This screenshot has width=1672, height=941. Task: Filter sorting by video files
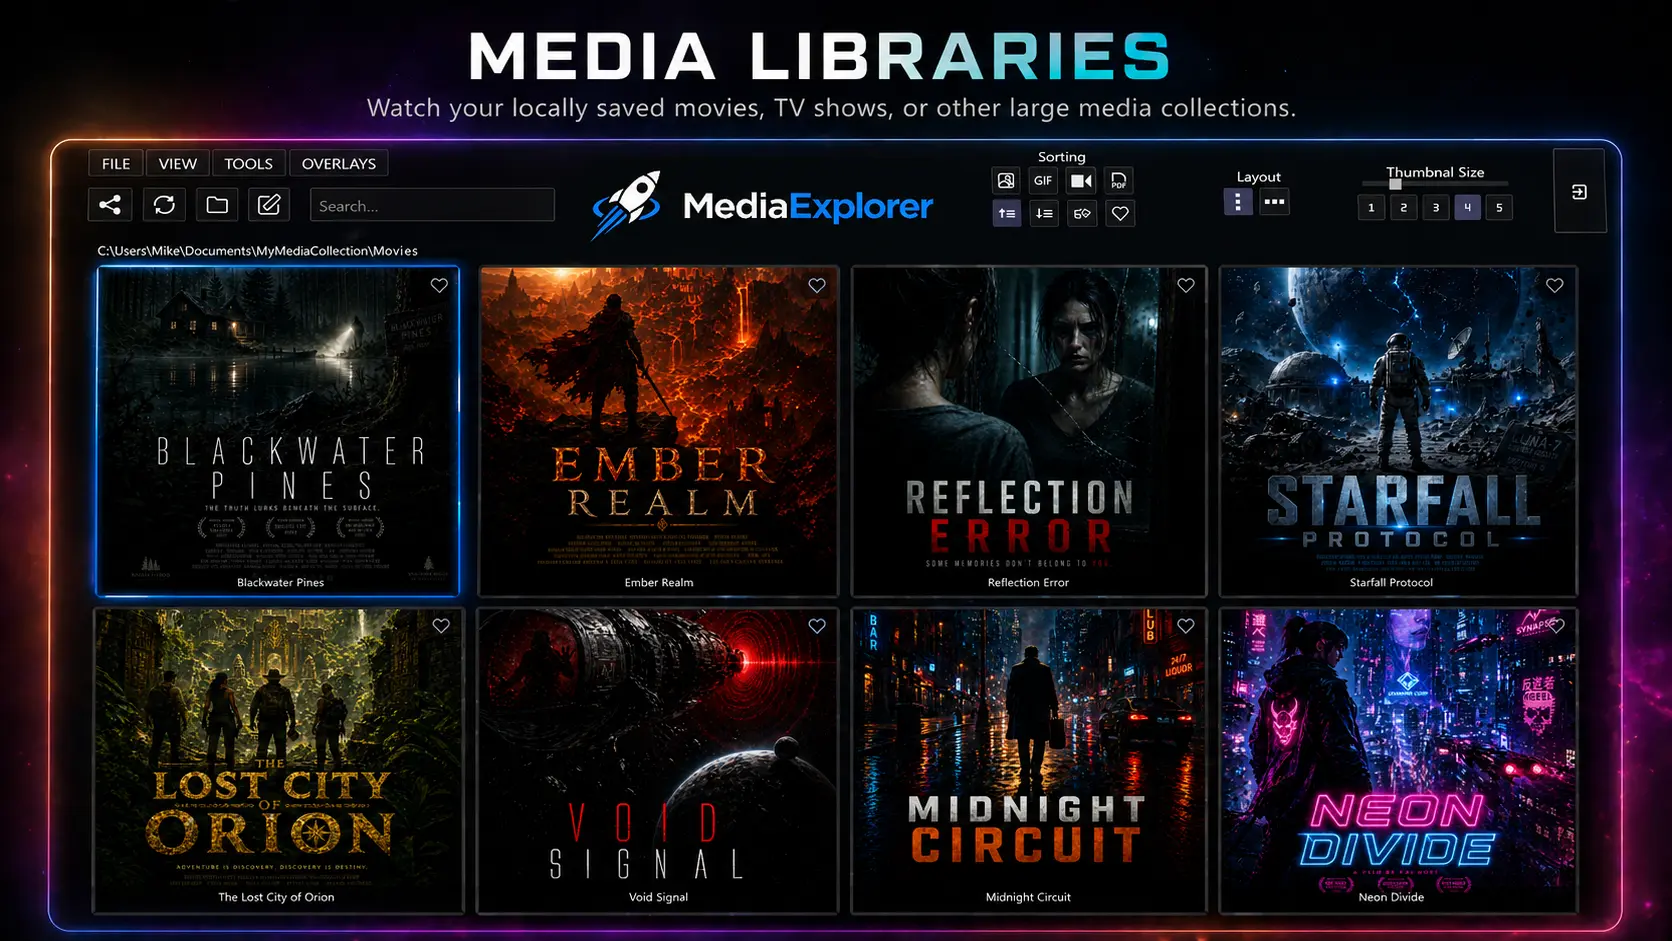(x=1081, y=181)
